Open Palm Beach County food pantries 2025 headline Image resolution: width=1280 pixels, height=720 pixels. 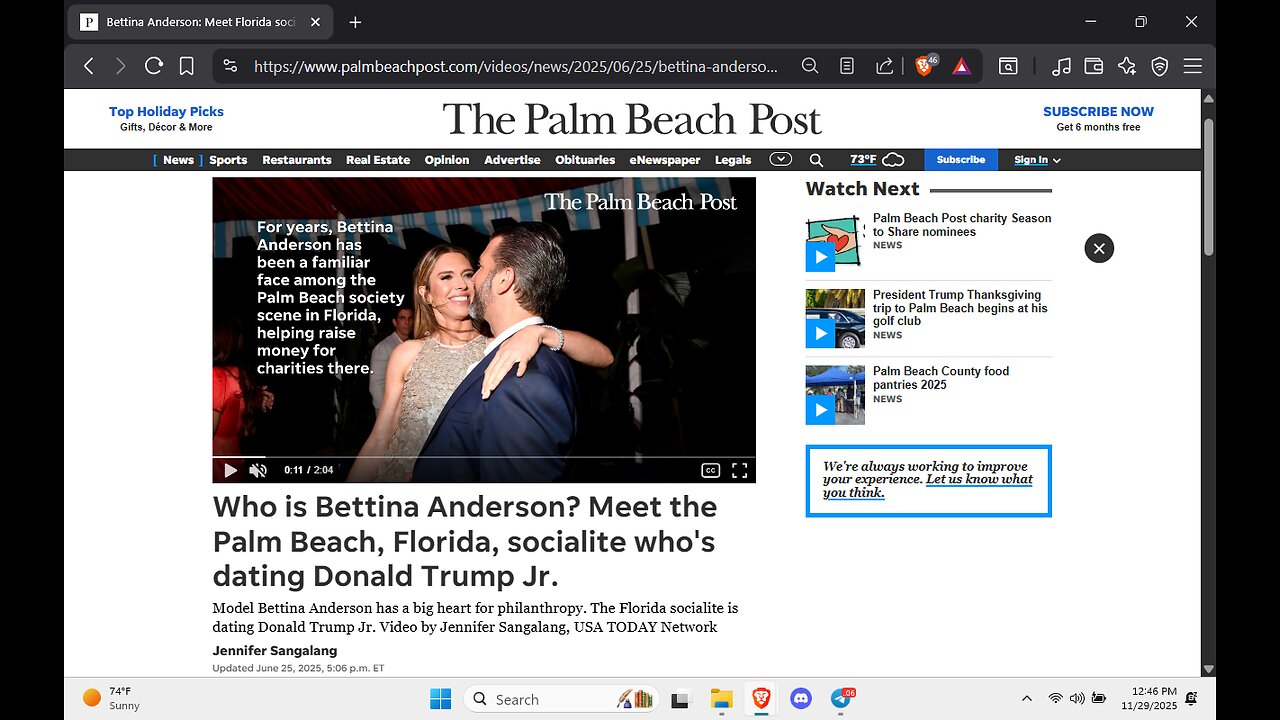pos(941,378)
